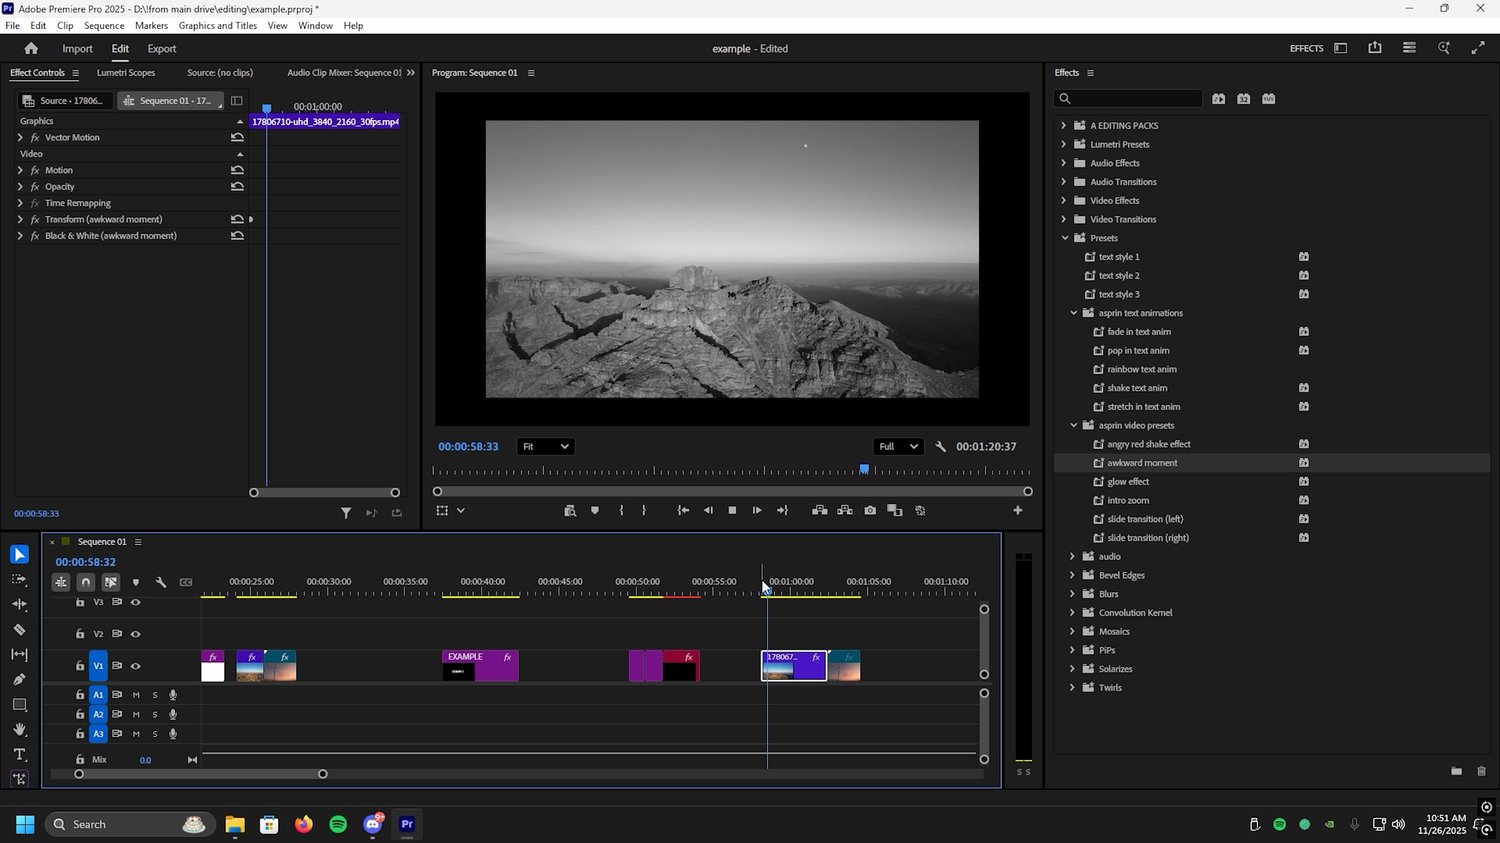Image resolution: width=1500 pixels, height=843 pixels.
Task: Select the Type tool
Action: point(19,755)
